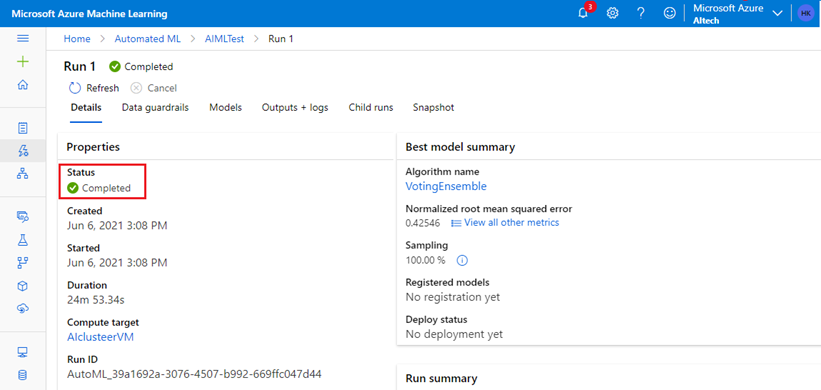Toggle the hamburger navigation menu

pos(23,39)
